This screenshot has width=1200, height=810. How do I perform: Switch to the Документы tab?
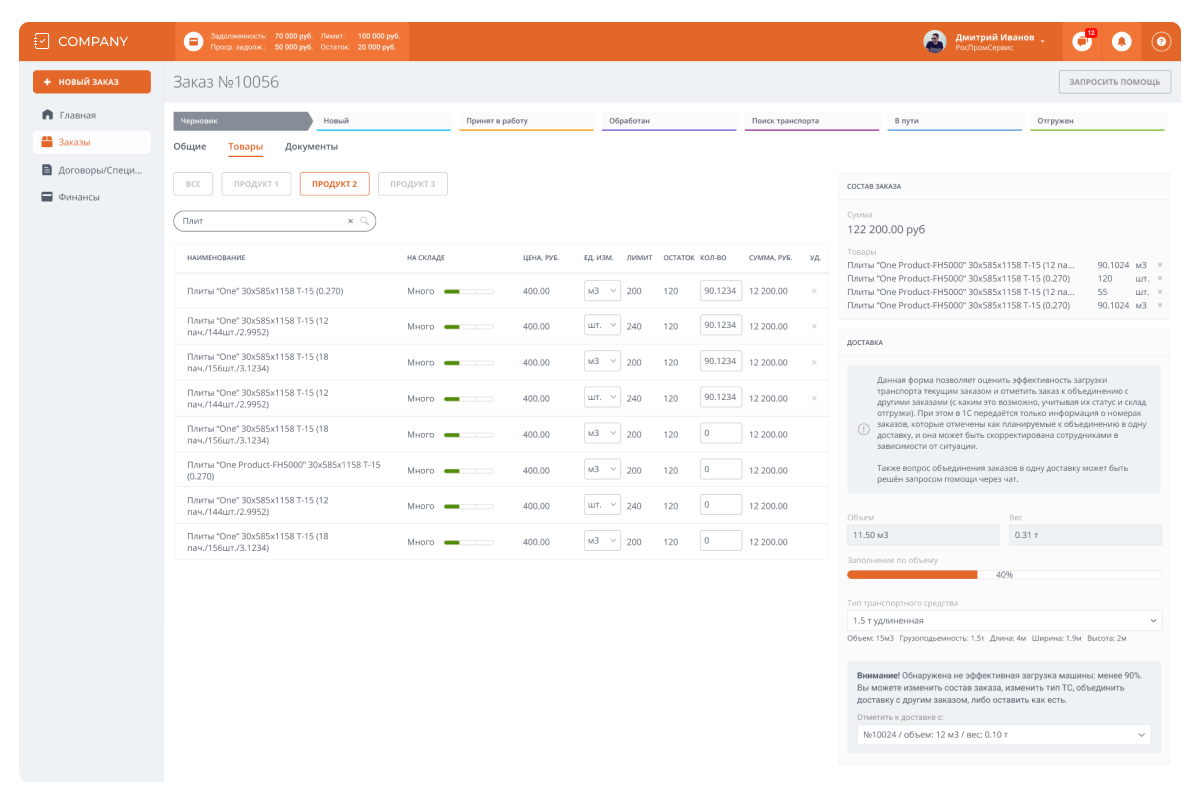pos(311,147)
